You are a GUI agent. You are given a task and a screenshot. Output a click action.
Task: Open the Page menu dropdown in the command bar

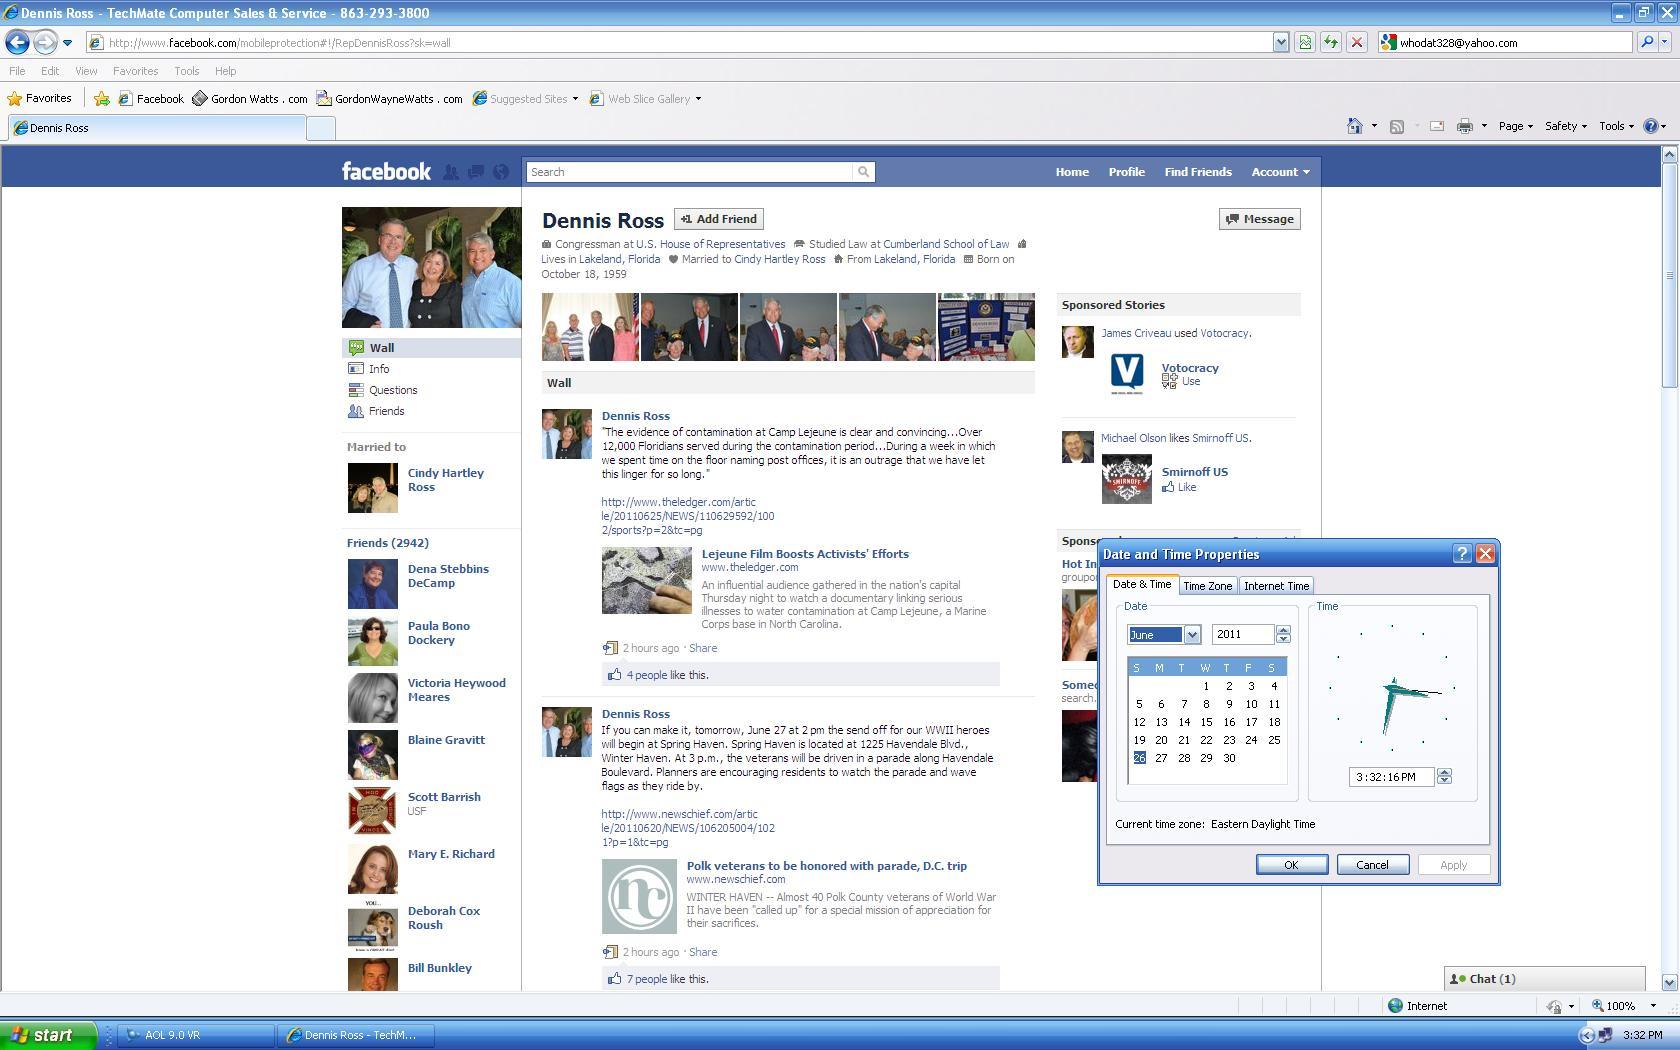coord(1516,126)
